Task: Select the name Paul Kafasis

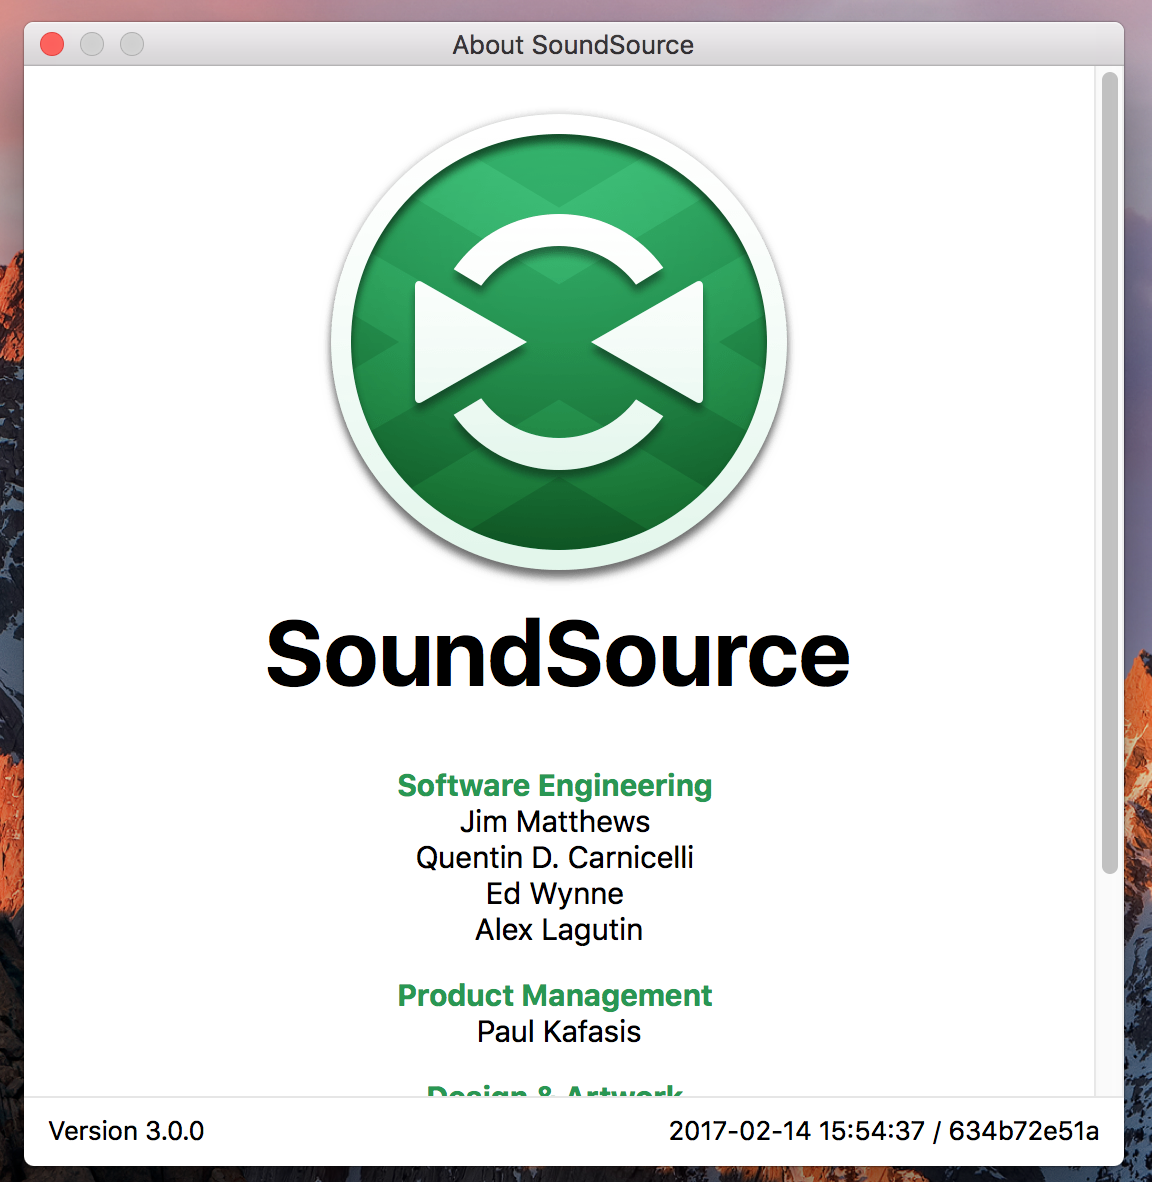Action: click(x=559, y=1032)
